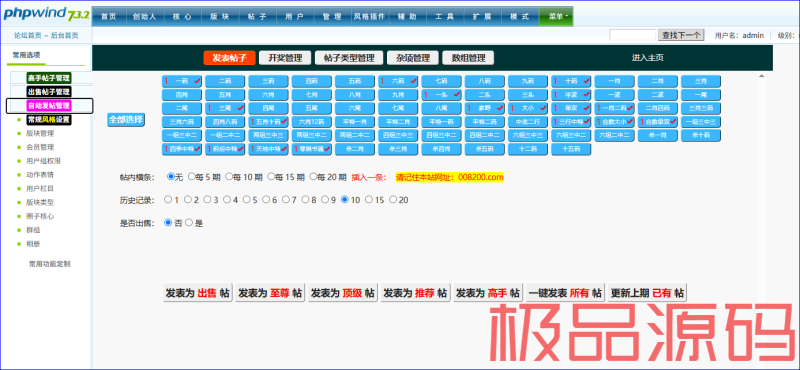Click the 发表为 推荐 帖 button

[415, 293]
